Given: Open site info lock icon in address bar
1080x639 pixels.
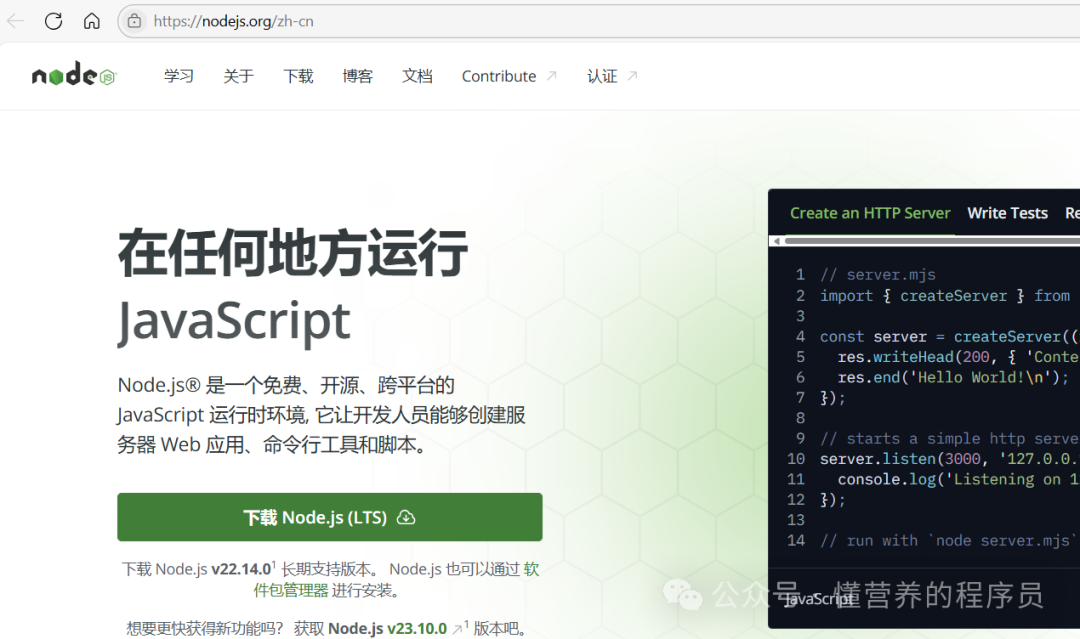Looking at the screenshot, I should [134, 21].
